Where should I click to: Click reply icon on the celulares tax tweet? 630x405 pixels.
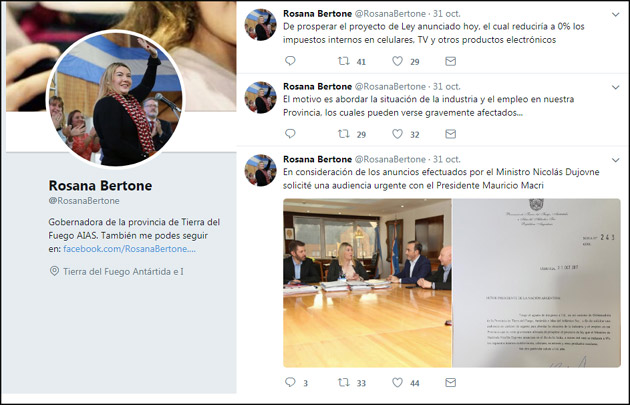point(290,62)
